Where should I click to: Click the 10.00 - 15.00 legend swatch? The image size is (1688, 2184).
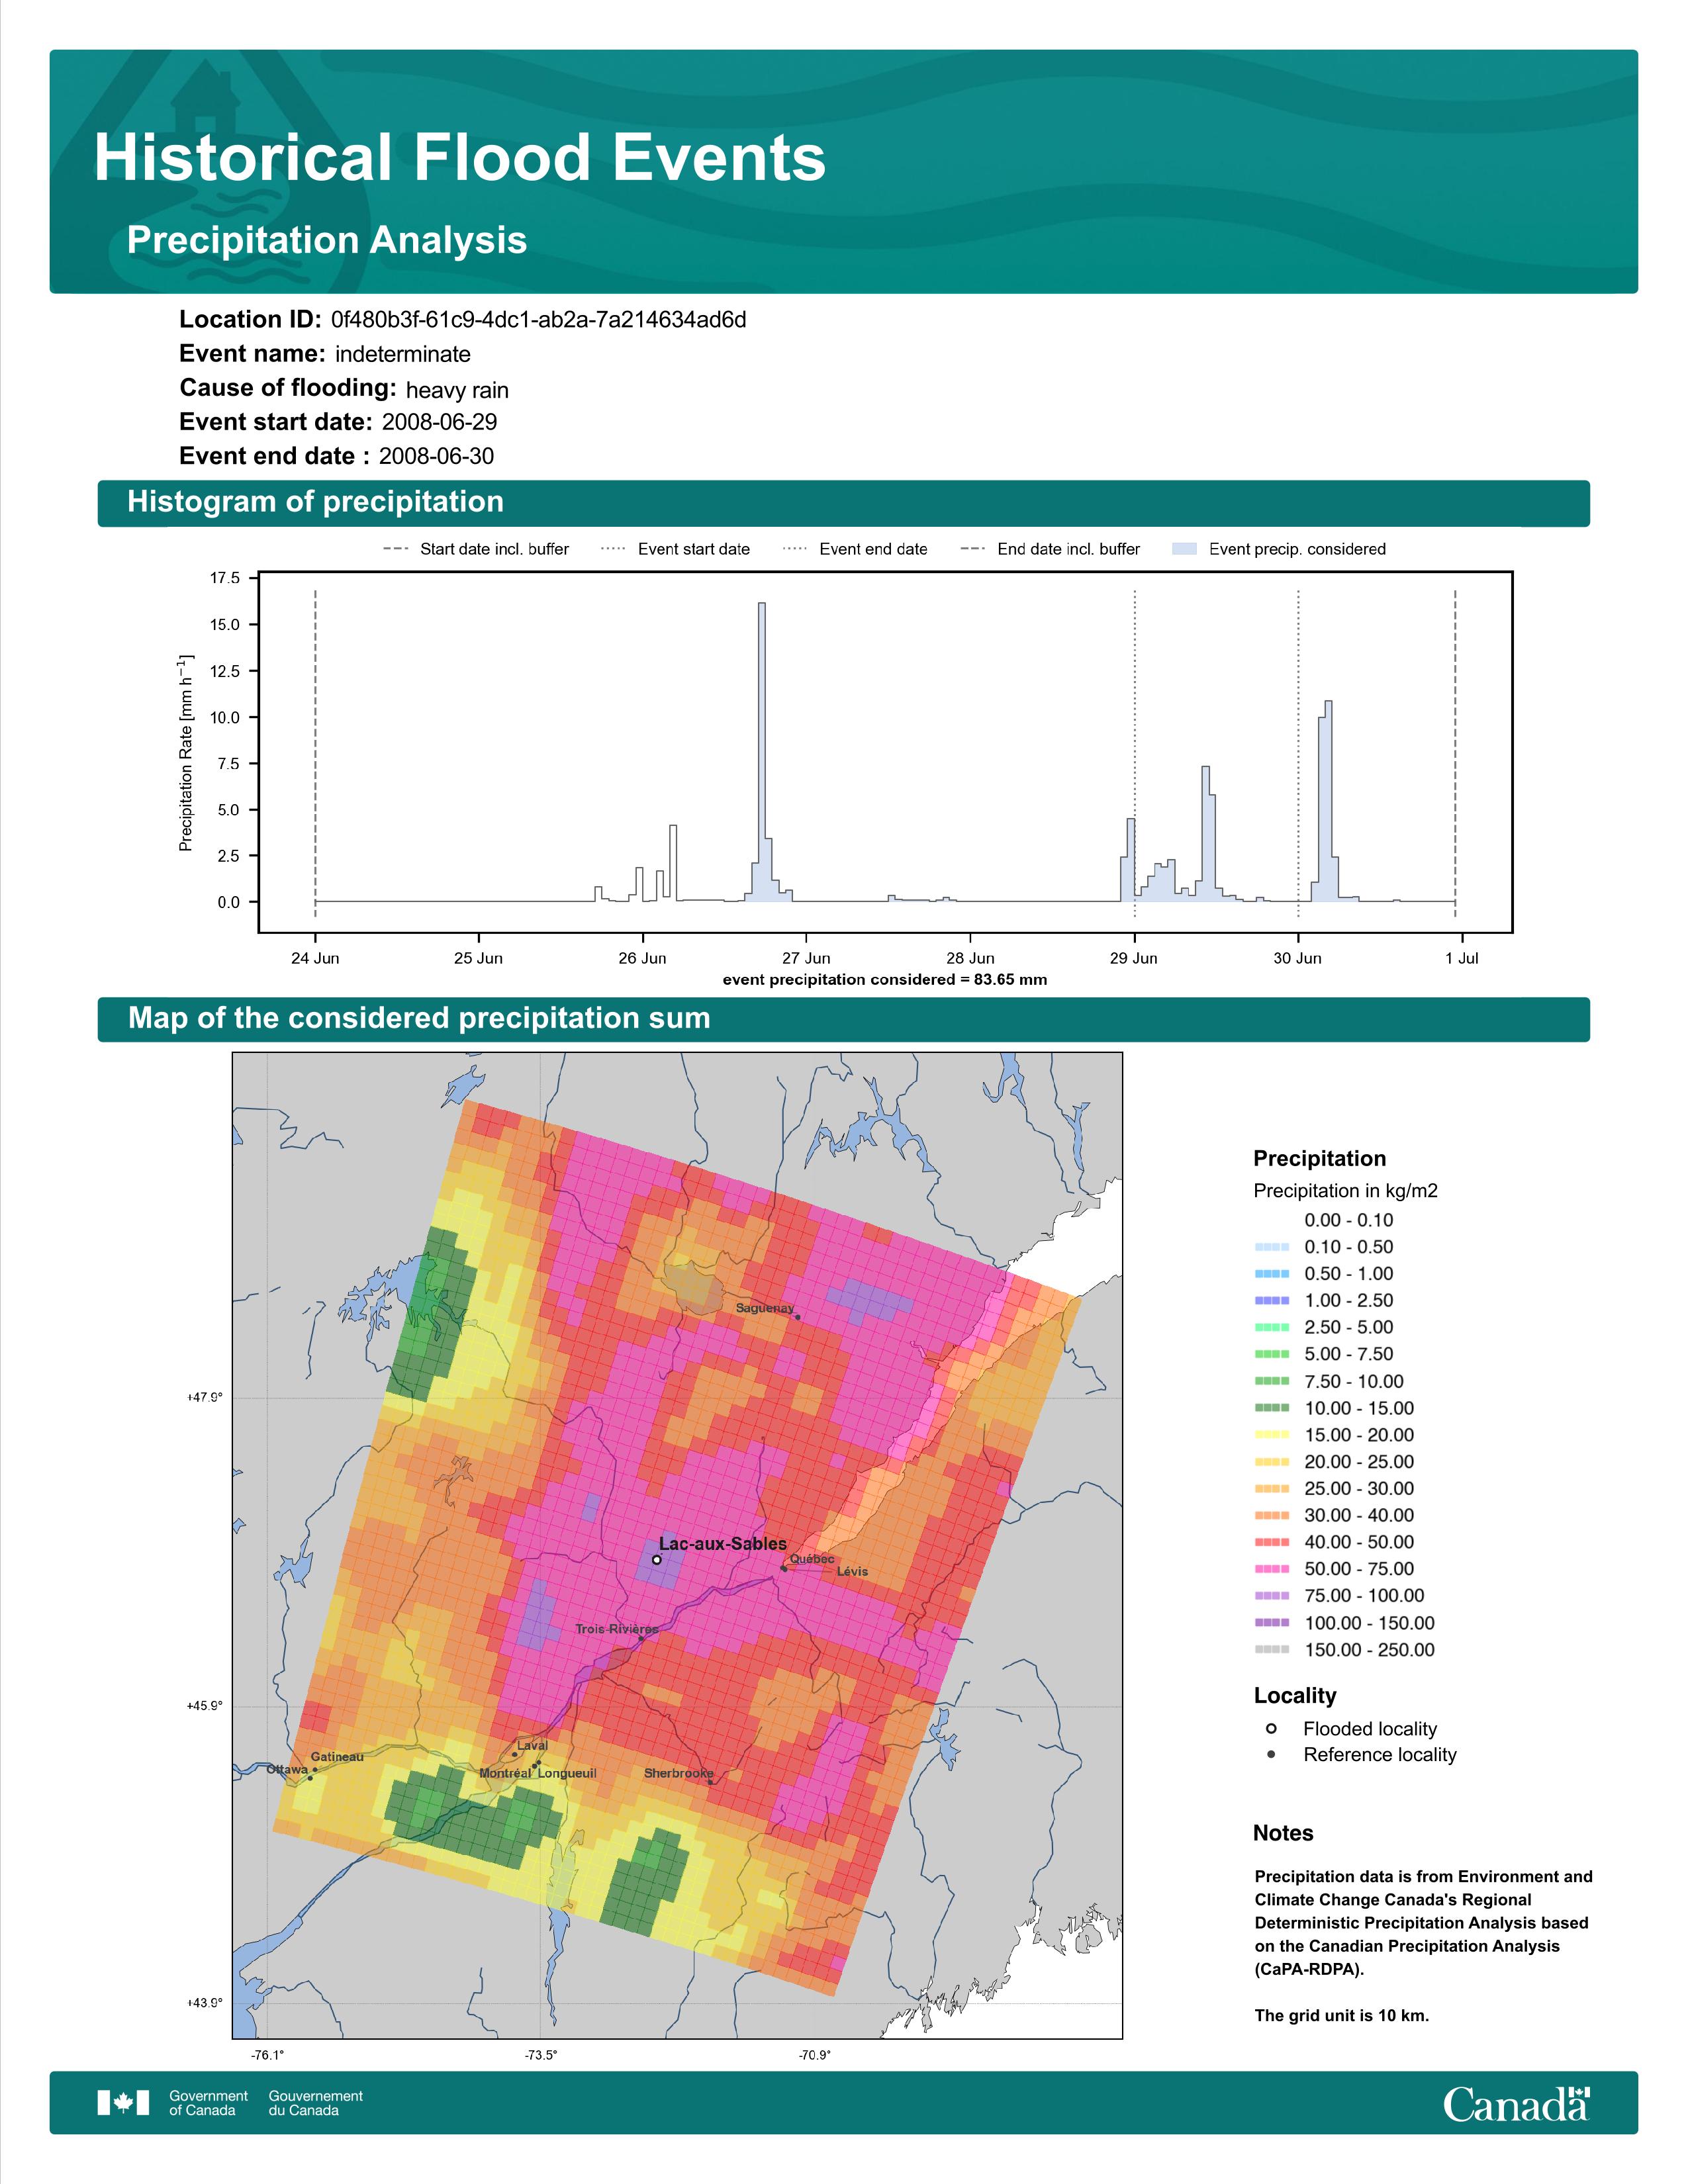click(1271, 1408)
